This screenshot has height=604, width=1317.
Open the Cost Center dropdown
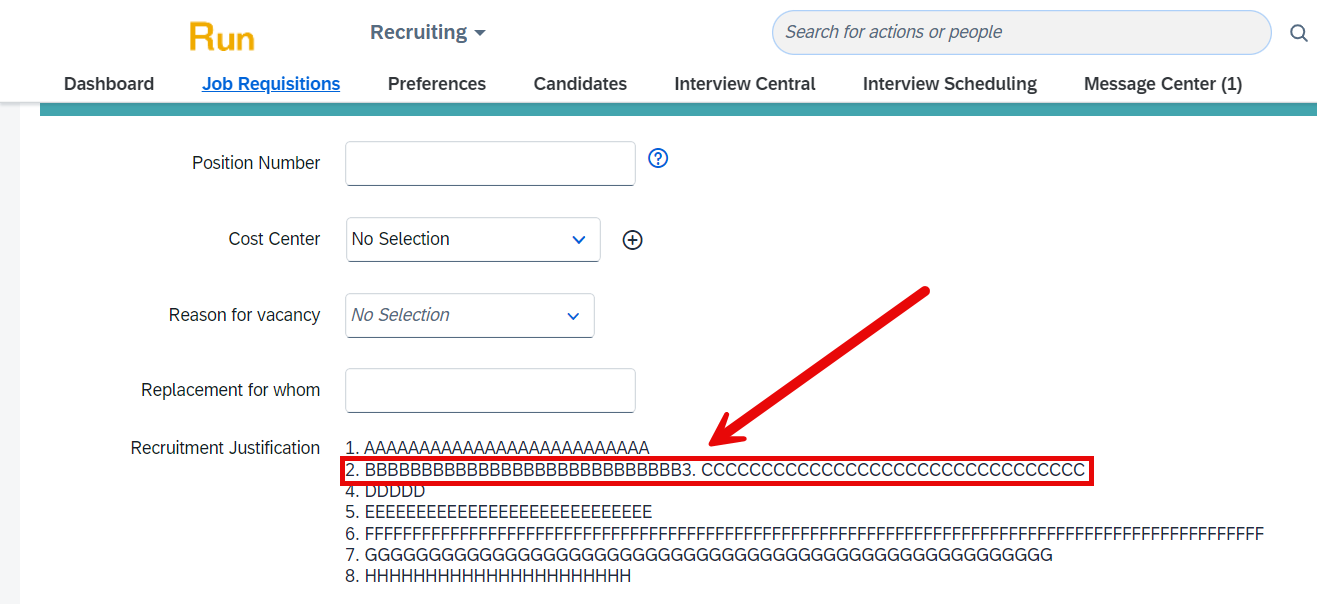473,239
